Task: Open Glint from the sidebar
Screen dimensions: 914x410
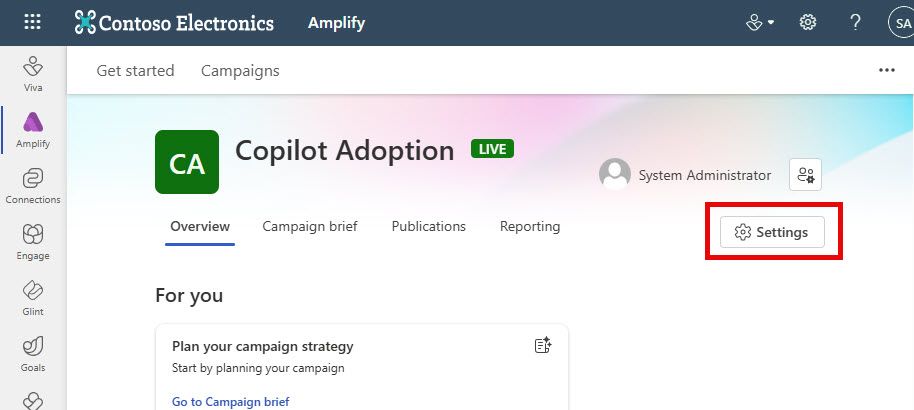Action: 33,298
